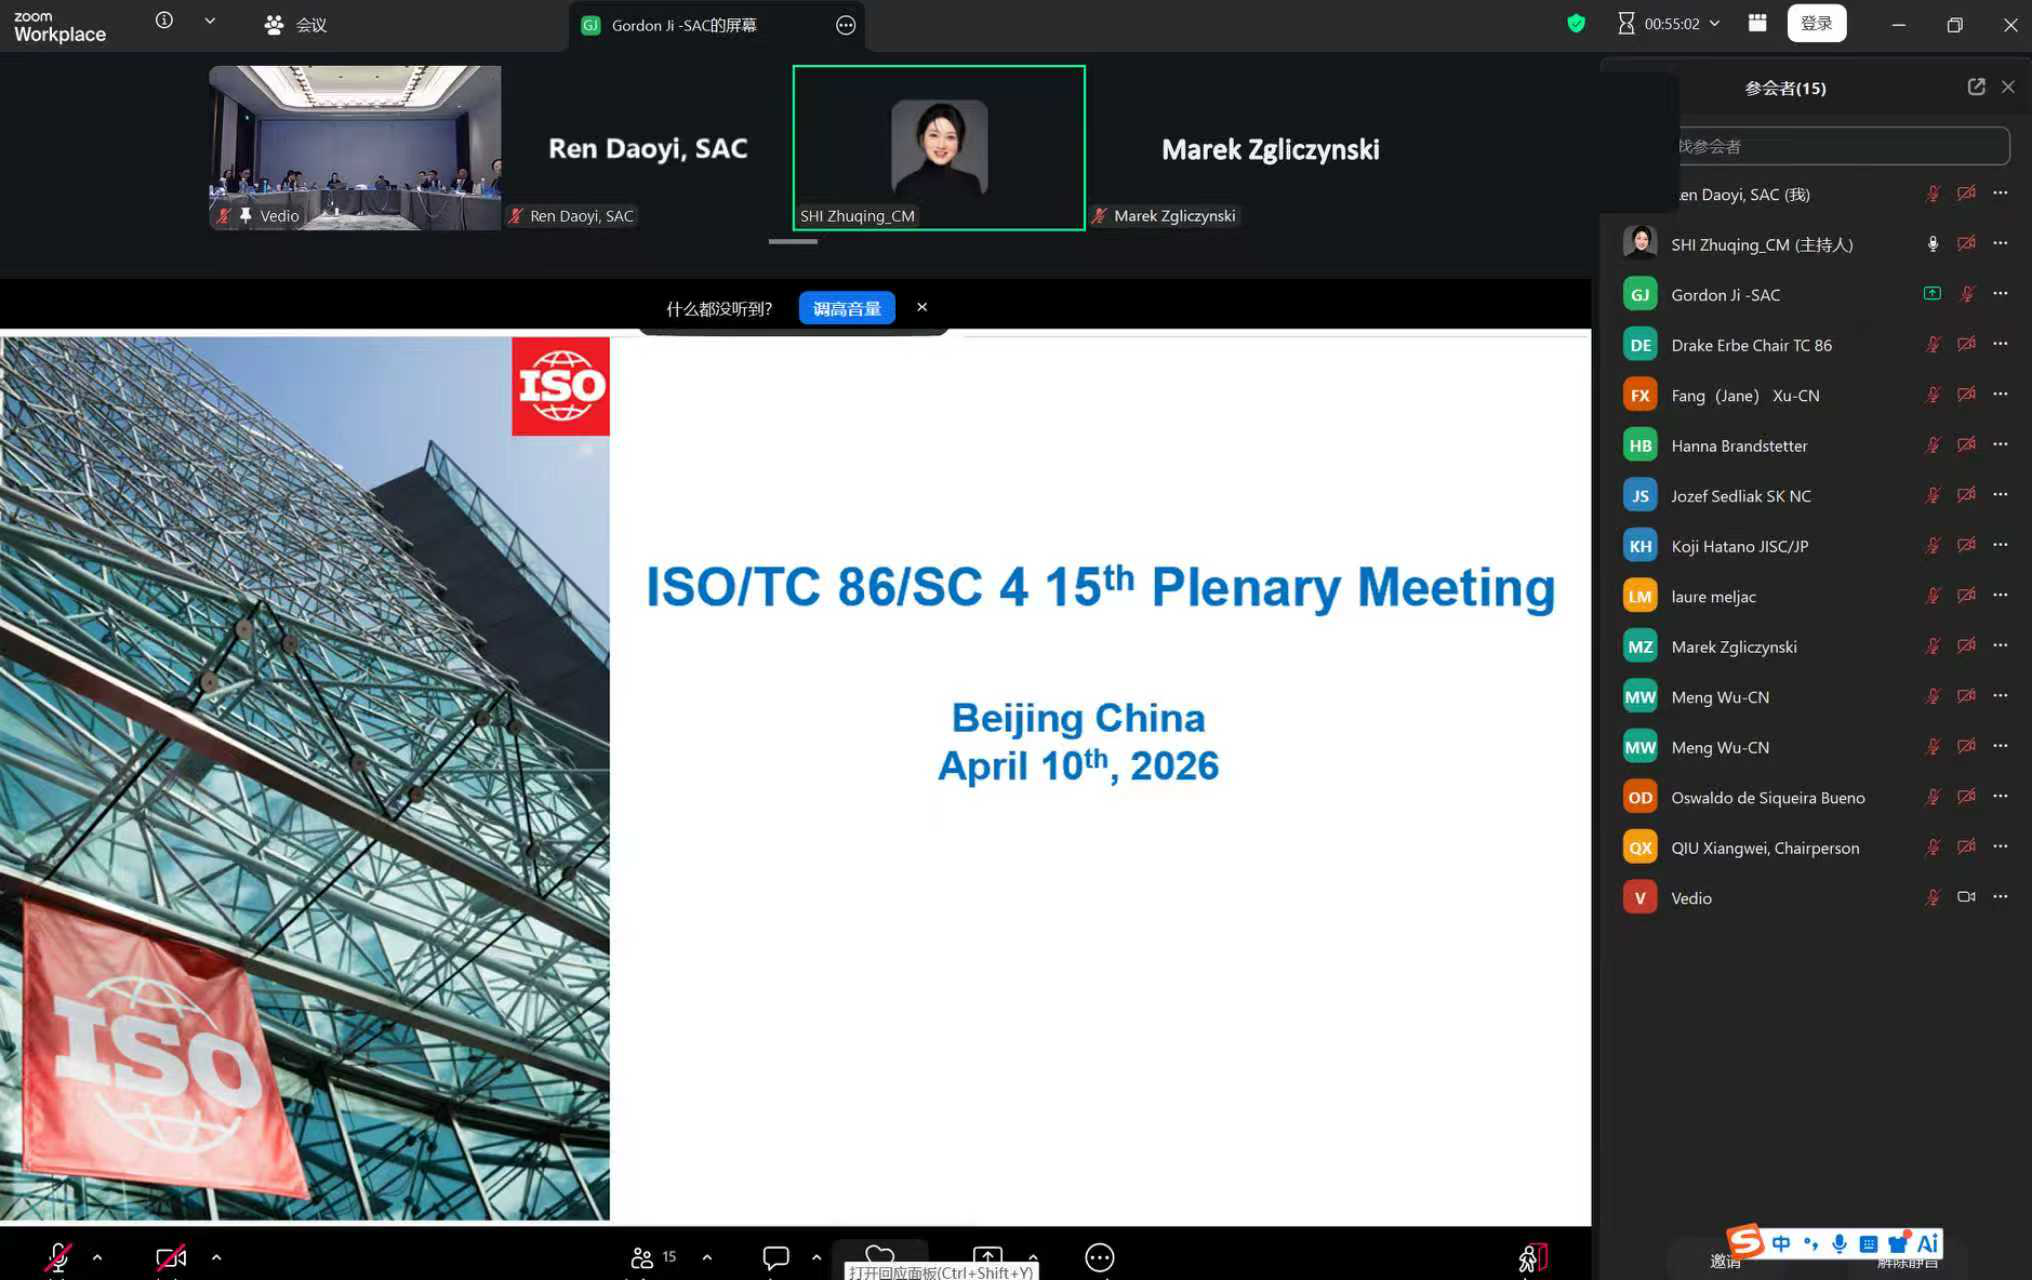Click the share screen icon
The height and width of the screenshot is (1280, 2032).
click(x=987, y=1257)
